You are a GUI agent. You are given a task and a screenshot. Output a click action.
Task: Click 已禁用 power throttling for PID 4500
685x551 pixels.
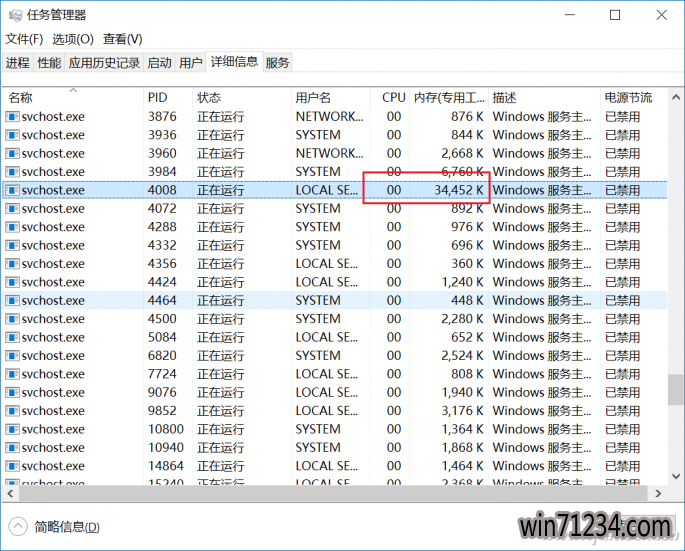tap(623, 319)
